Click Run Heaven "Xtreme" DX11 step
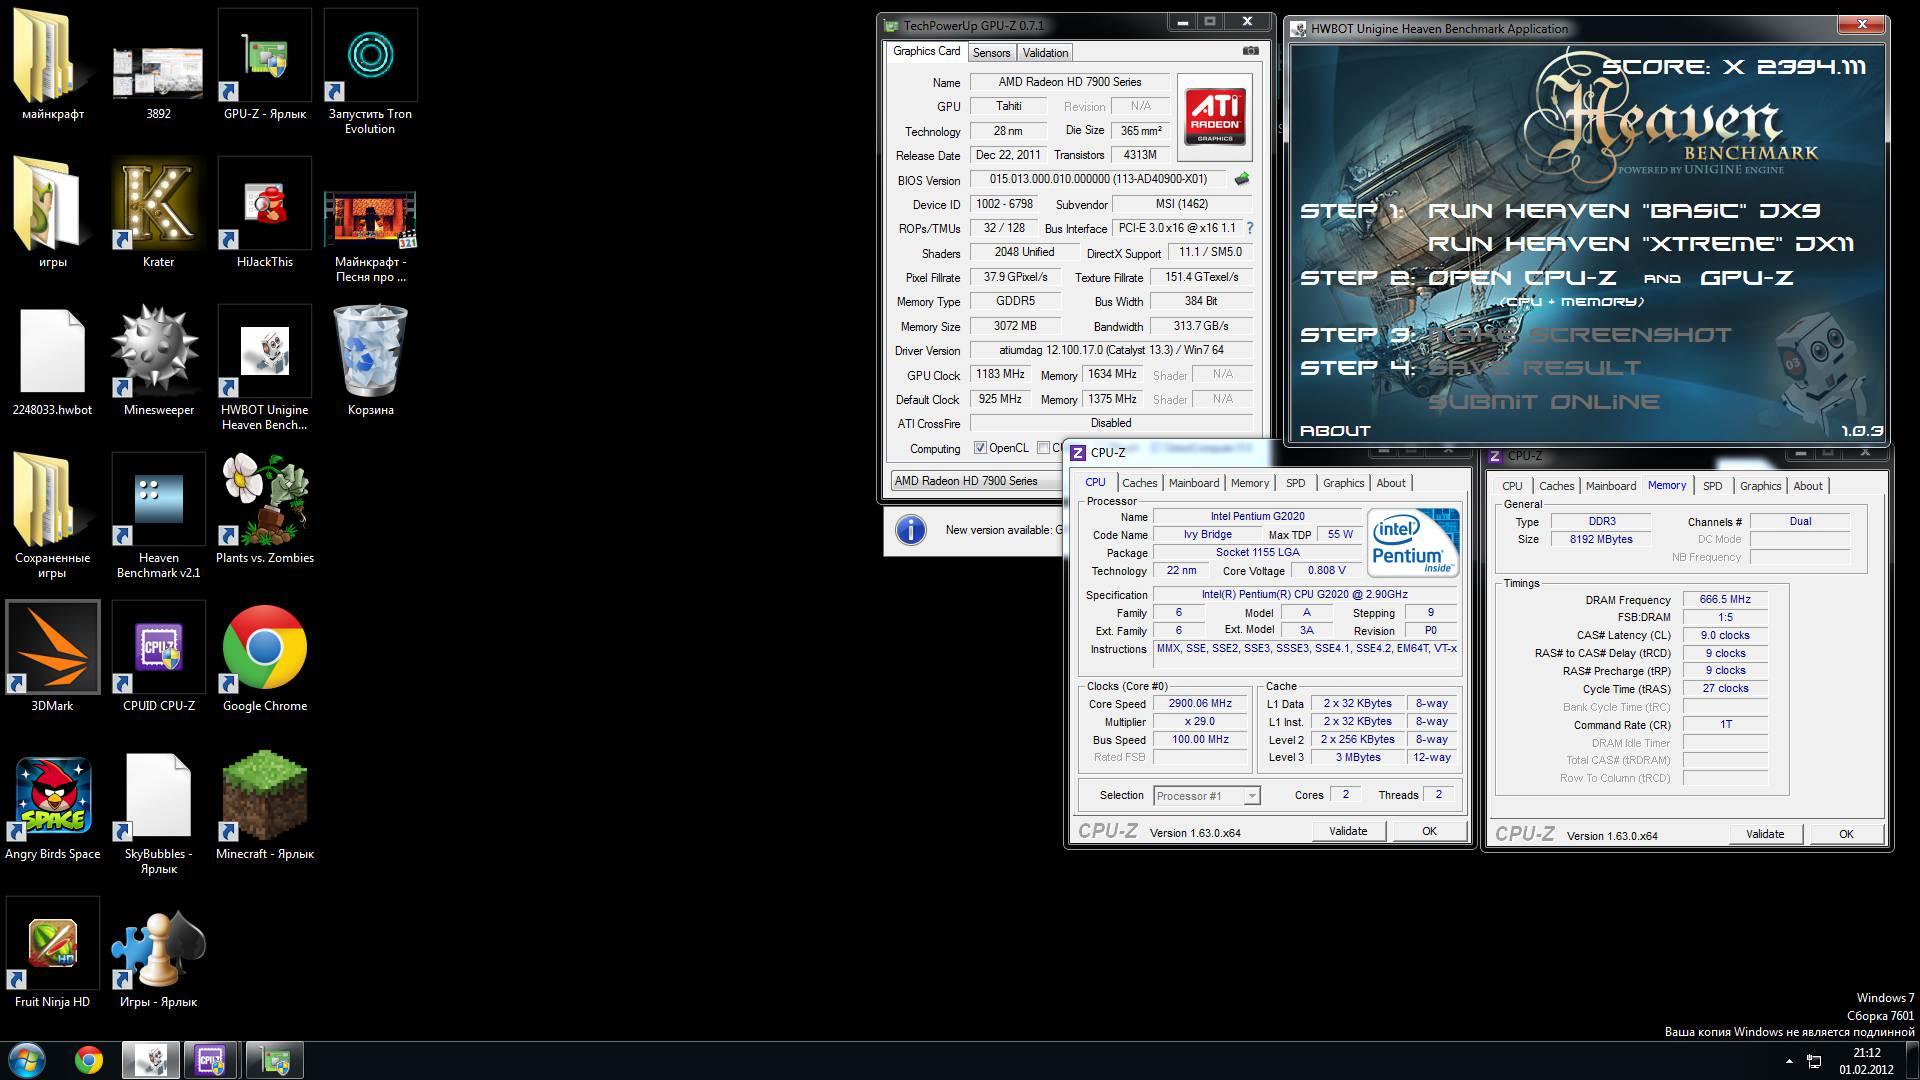 (1641, 244)
